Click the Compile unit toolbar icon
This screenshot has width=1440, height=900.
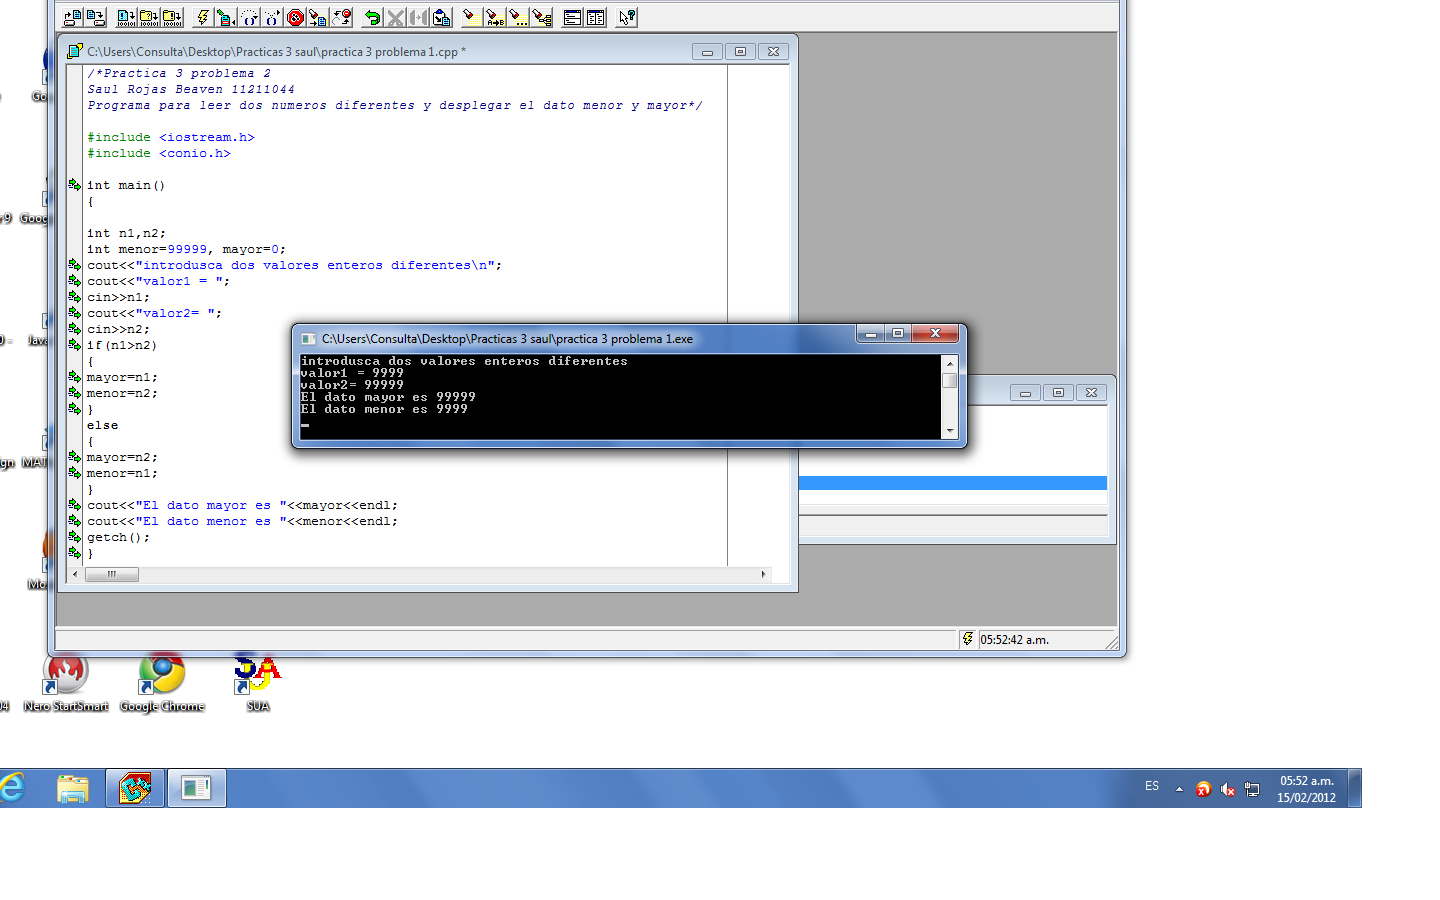click(125, 17)
